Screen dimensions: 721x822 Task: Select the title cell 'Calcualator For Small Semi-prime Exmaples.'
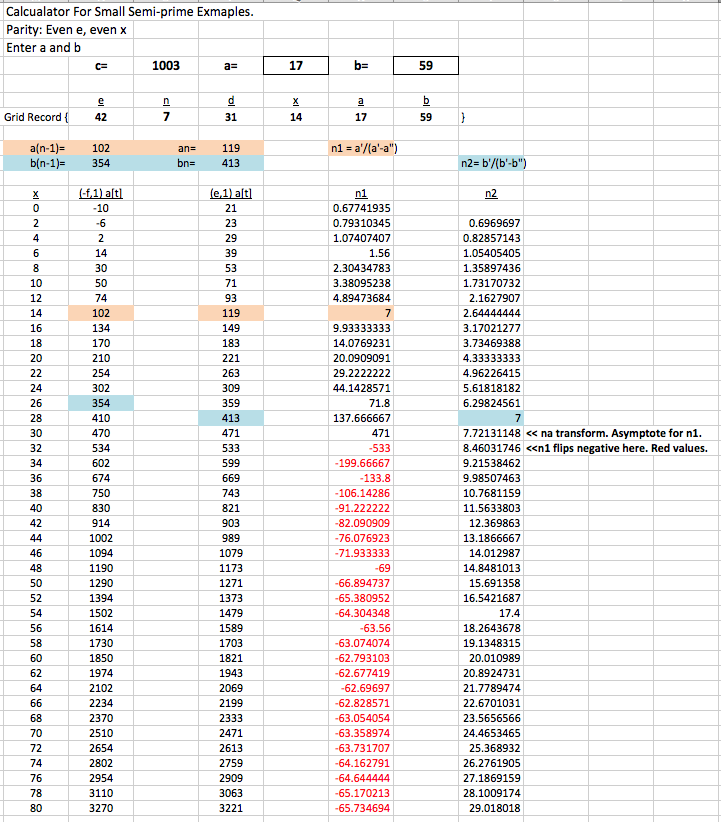pyautogui.click(x=130, y=12)
